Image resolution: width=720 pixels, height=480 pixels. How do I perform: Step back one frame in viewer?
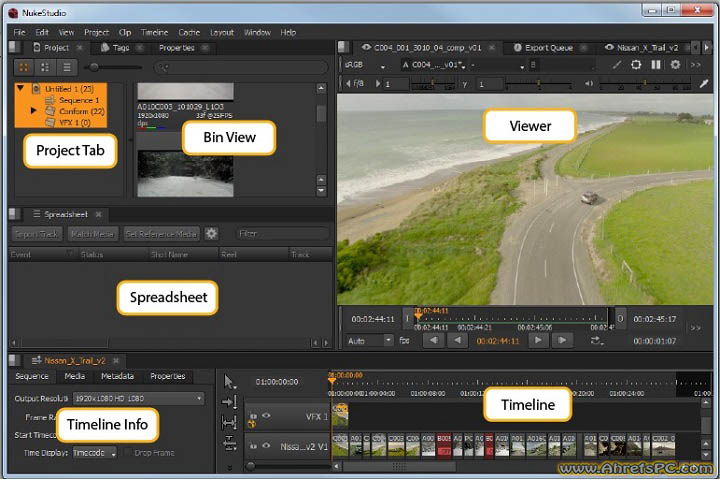tap(457, 340)
